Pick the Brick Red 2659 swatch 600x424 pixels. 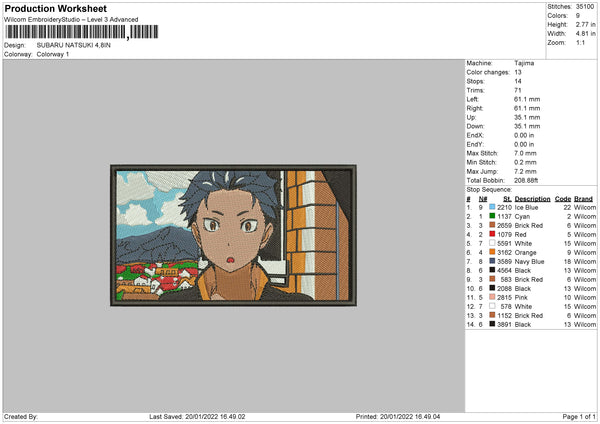pos(492,225)
